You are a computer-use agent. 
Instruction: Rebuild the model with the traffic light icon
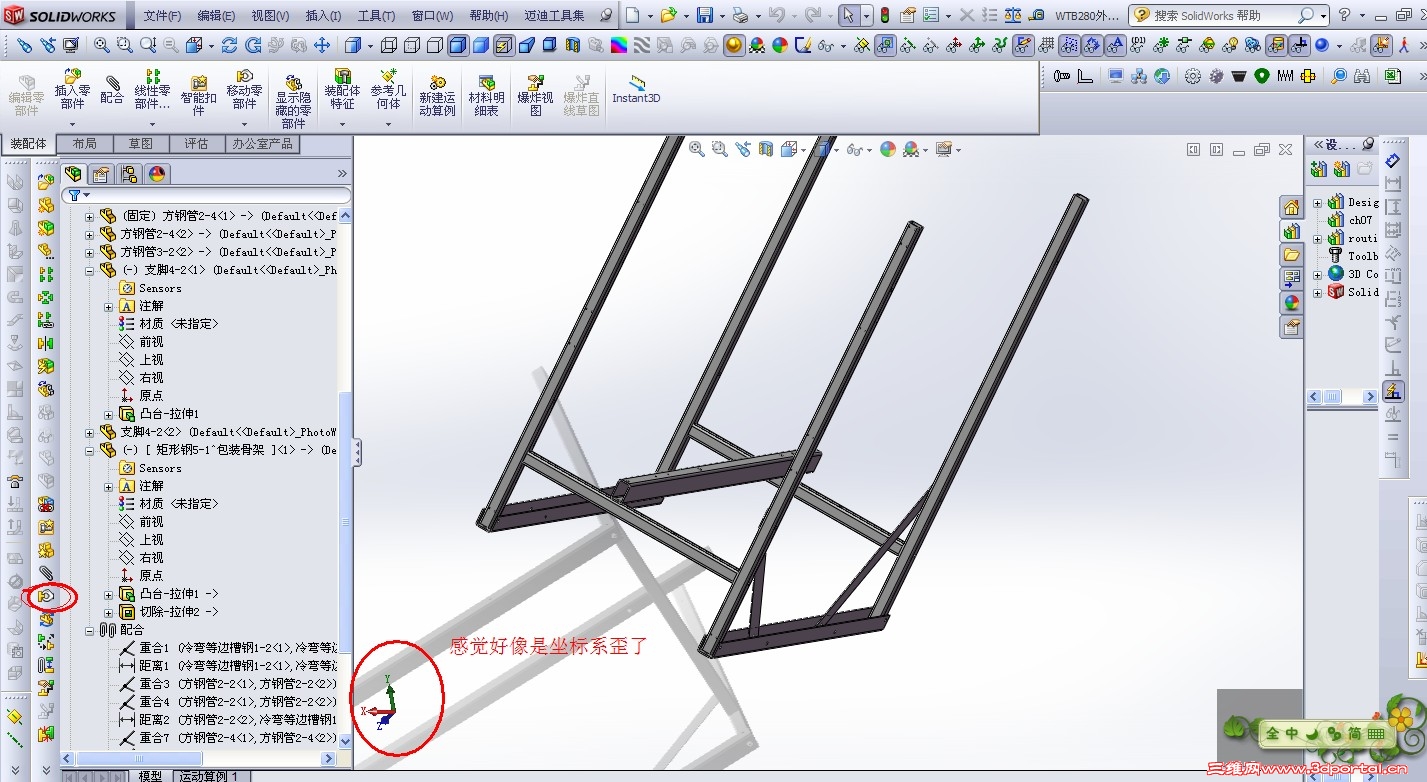[885, 15]
